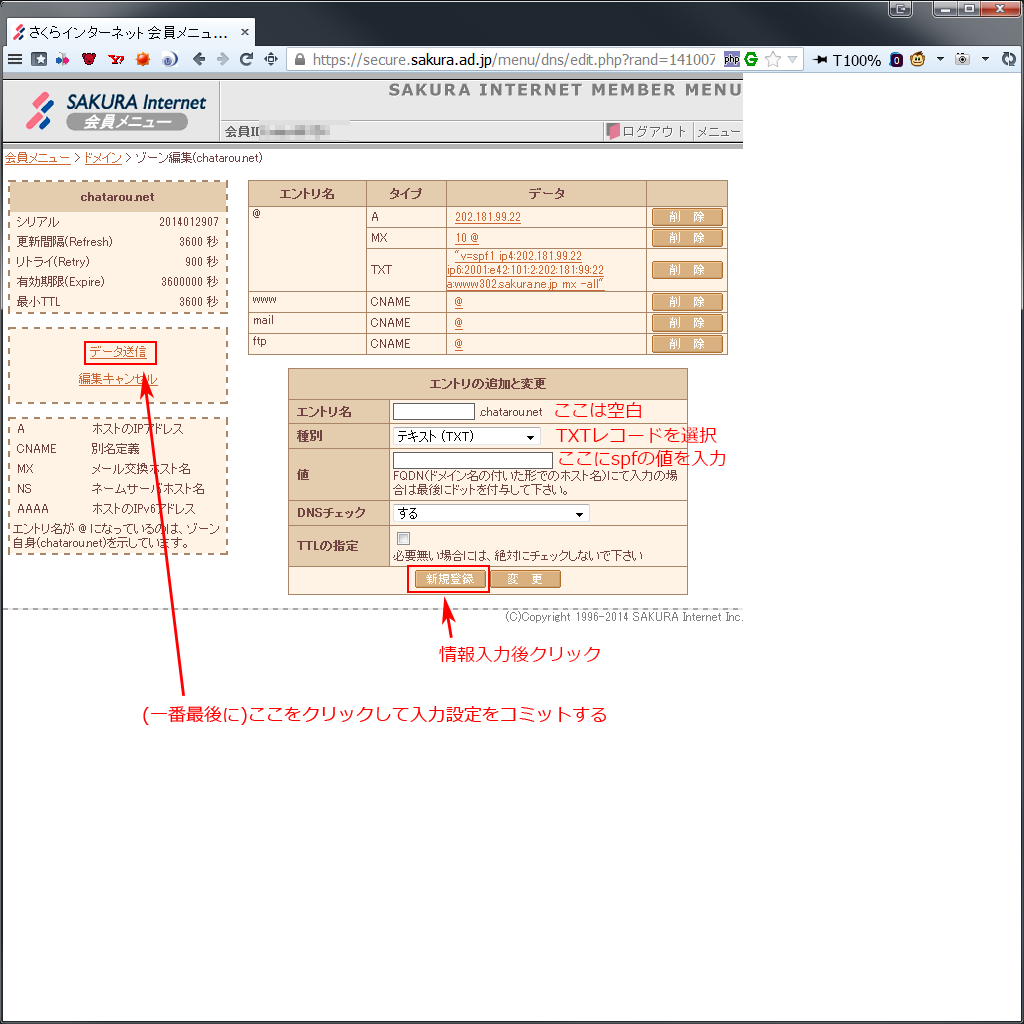Click the 会員メニュー breadcrumb link
The height and width of the screenshot is (1024, 1024).
pos(37,158)
